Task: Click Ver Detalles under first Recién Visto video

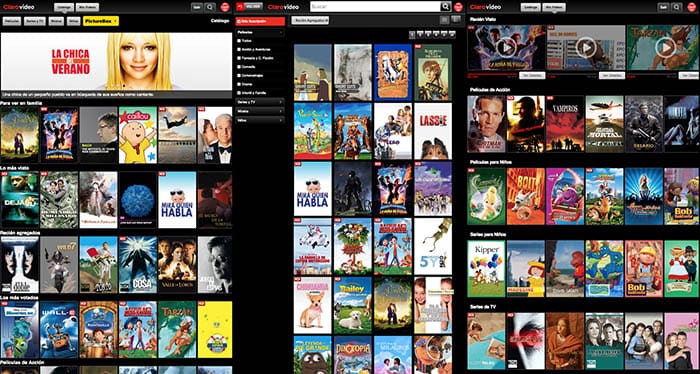Action: pyautogui.click(x=532, y=75)
